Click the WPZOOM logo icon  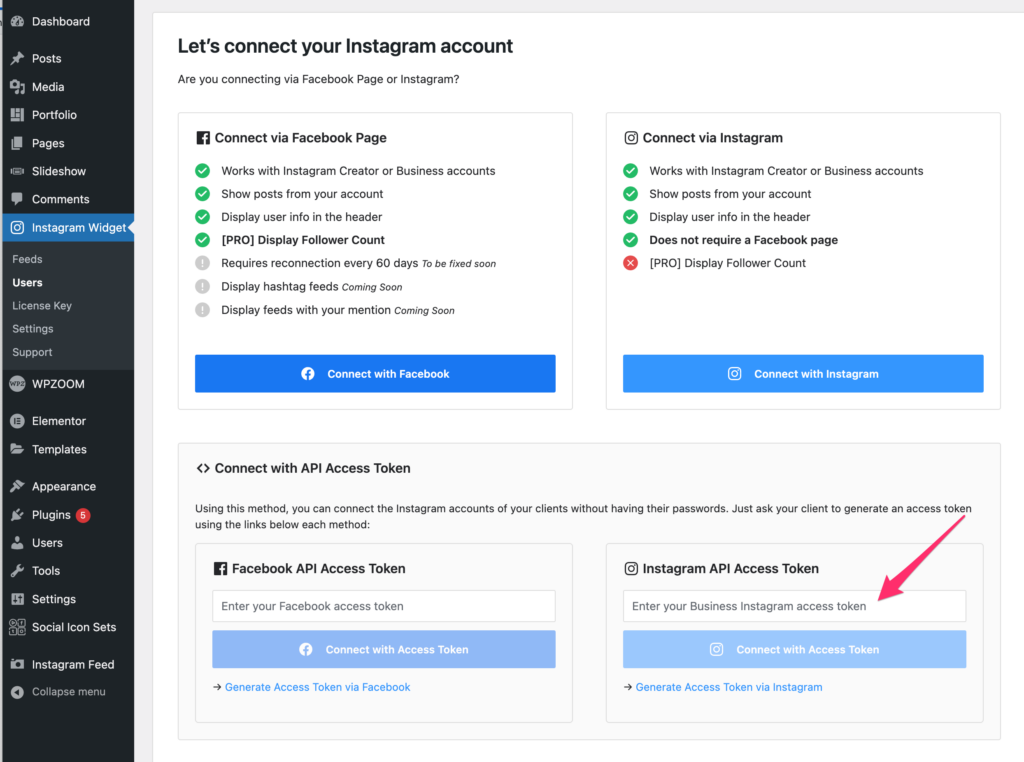[x=18, y=384]
